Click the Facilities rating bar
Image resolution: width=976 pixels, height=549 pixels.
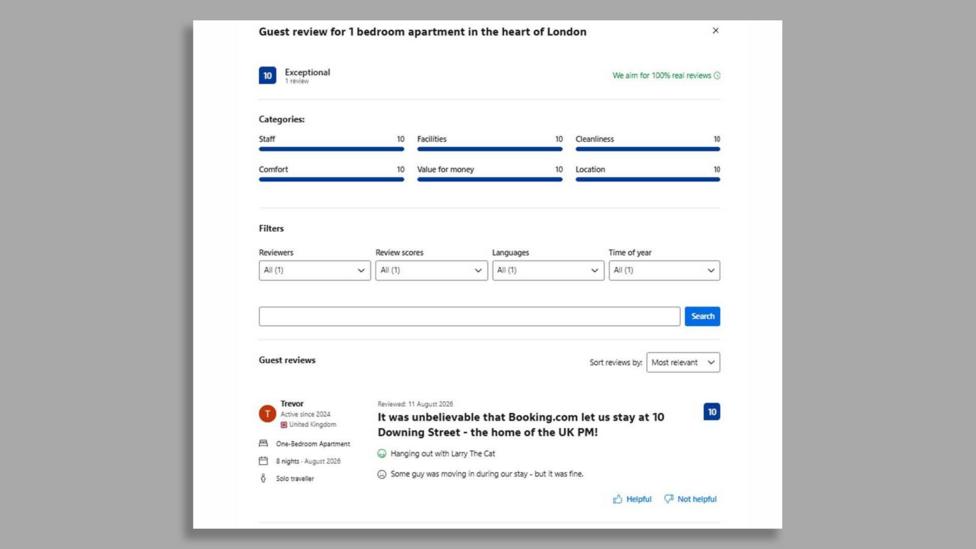click(490, 149)
